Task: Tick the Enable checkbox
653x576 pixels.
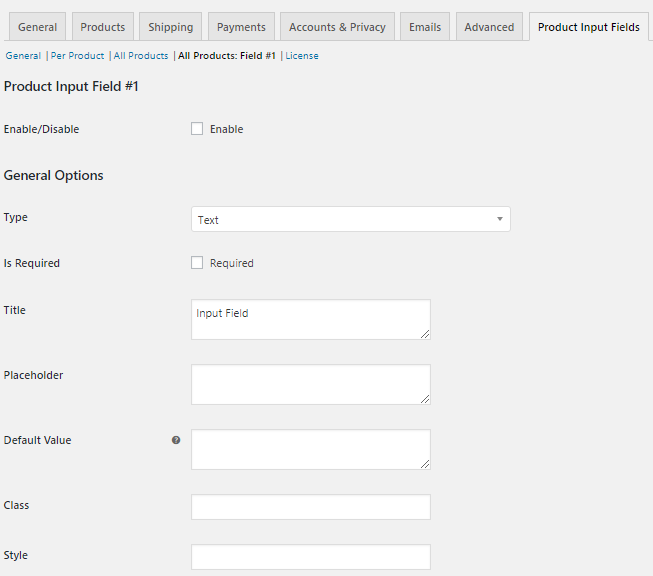Action: [197, 129]
